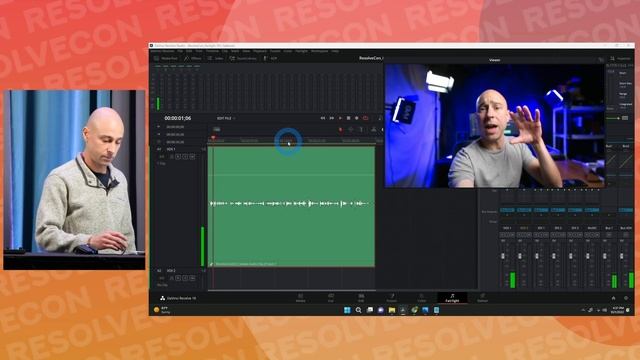Open Windows taskbar Search
640x360 pixels.
pos(358,310)
